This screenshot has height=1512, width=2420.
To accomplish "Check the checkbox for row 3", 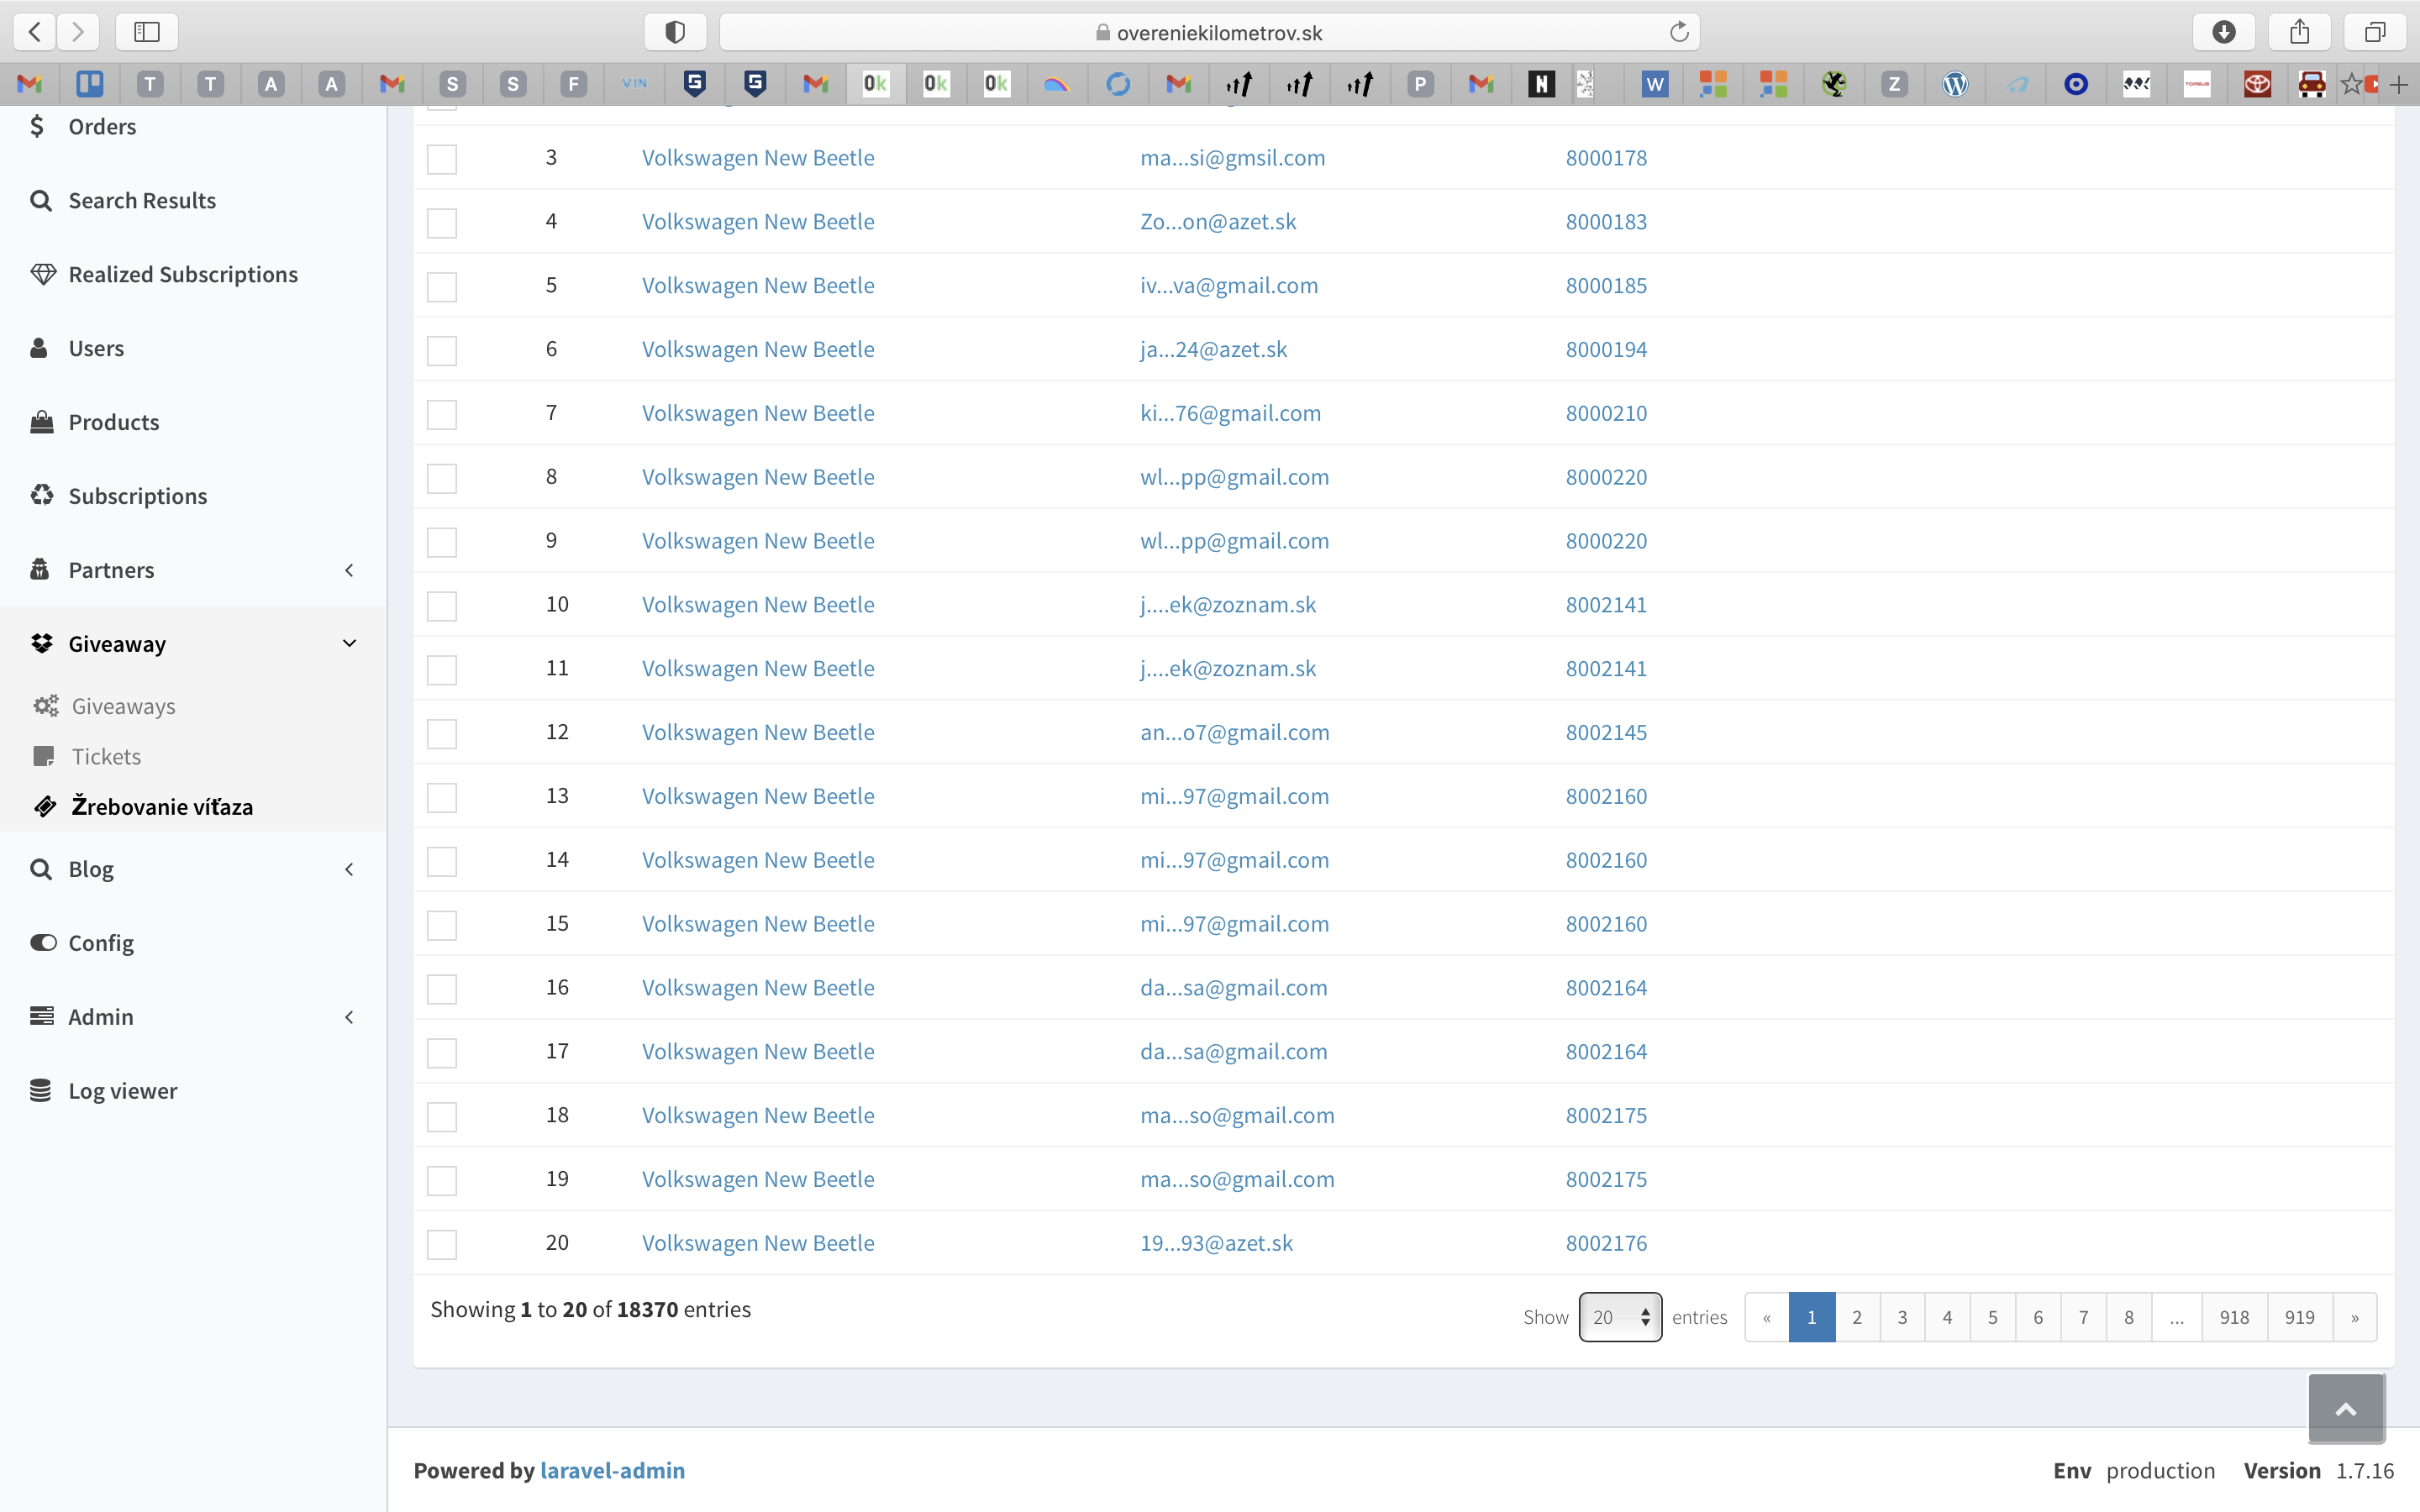I will pyautogui.click(x=442, y=159).
